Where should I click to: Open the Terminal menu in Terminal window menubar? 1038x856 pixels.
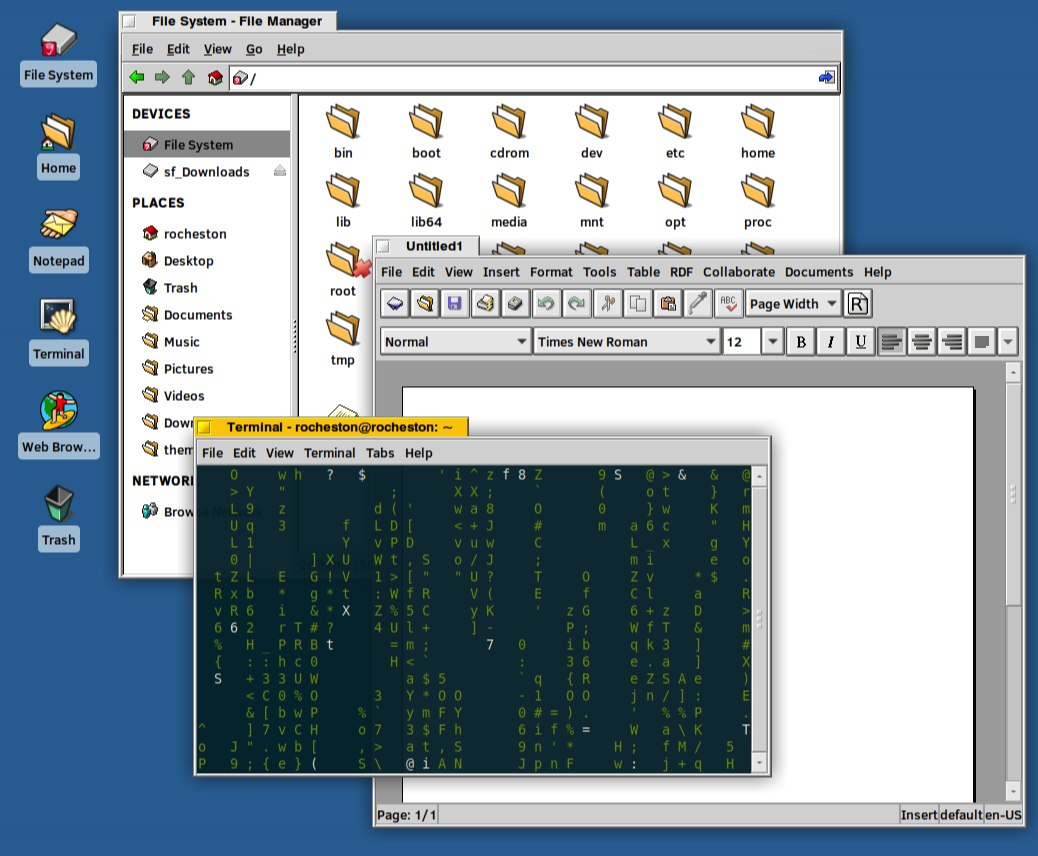point(330,453)
